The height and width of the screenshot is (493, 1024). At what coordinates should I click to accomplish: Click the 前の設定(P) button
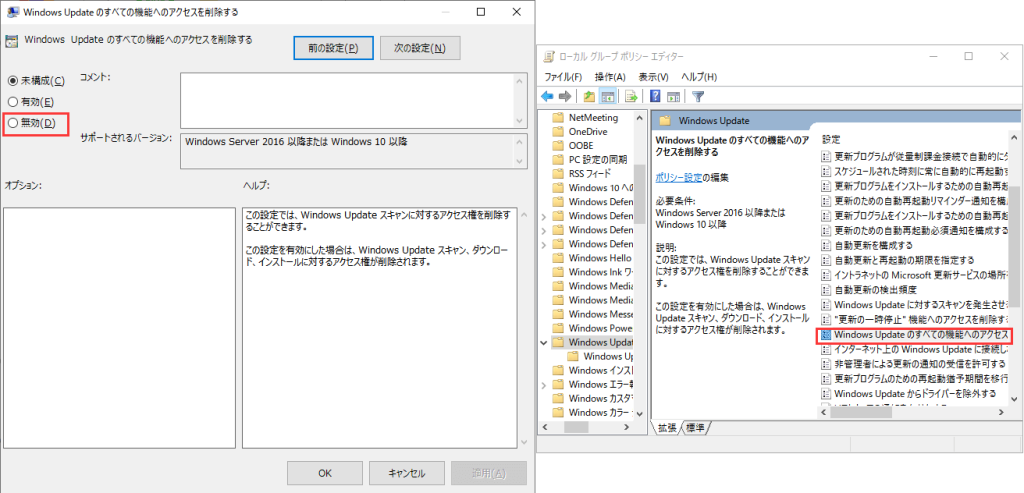(x=333, y=48)
